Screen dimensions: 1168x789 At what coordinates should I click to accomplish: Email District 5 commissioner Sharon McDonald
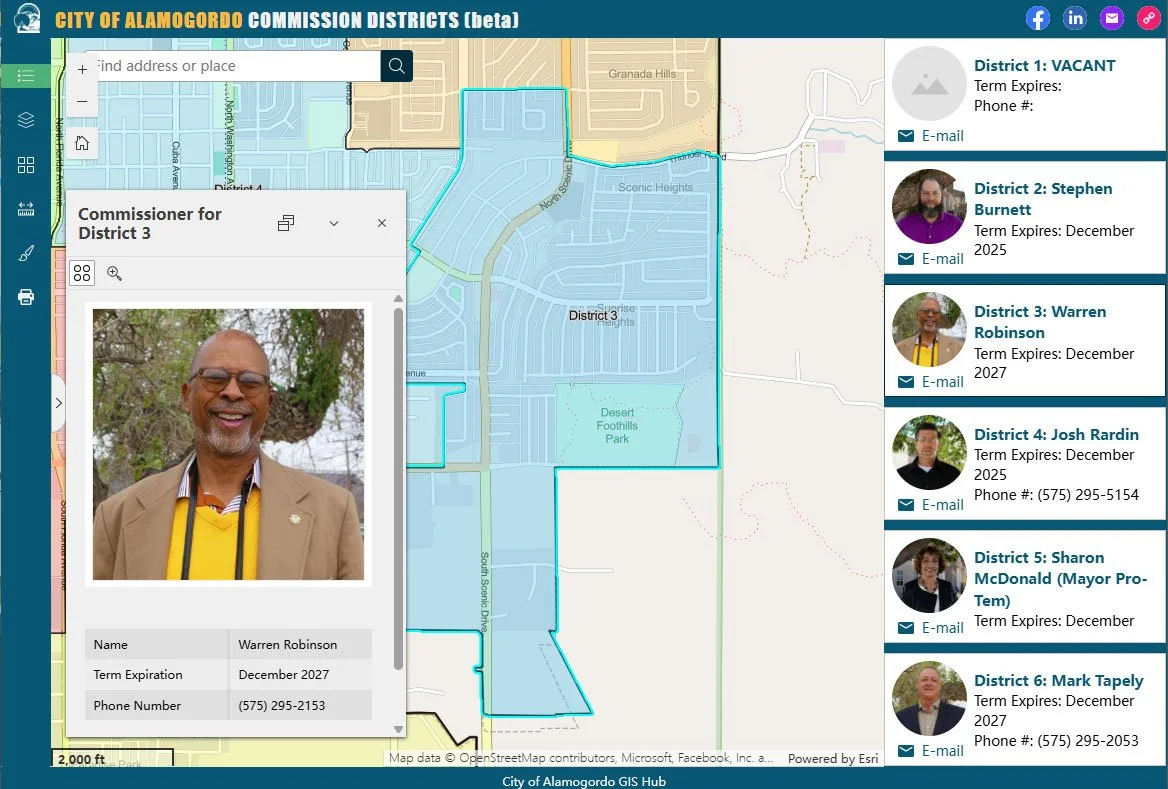pyautogui.click(x=931, y=627)
